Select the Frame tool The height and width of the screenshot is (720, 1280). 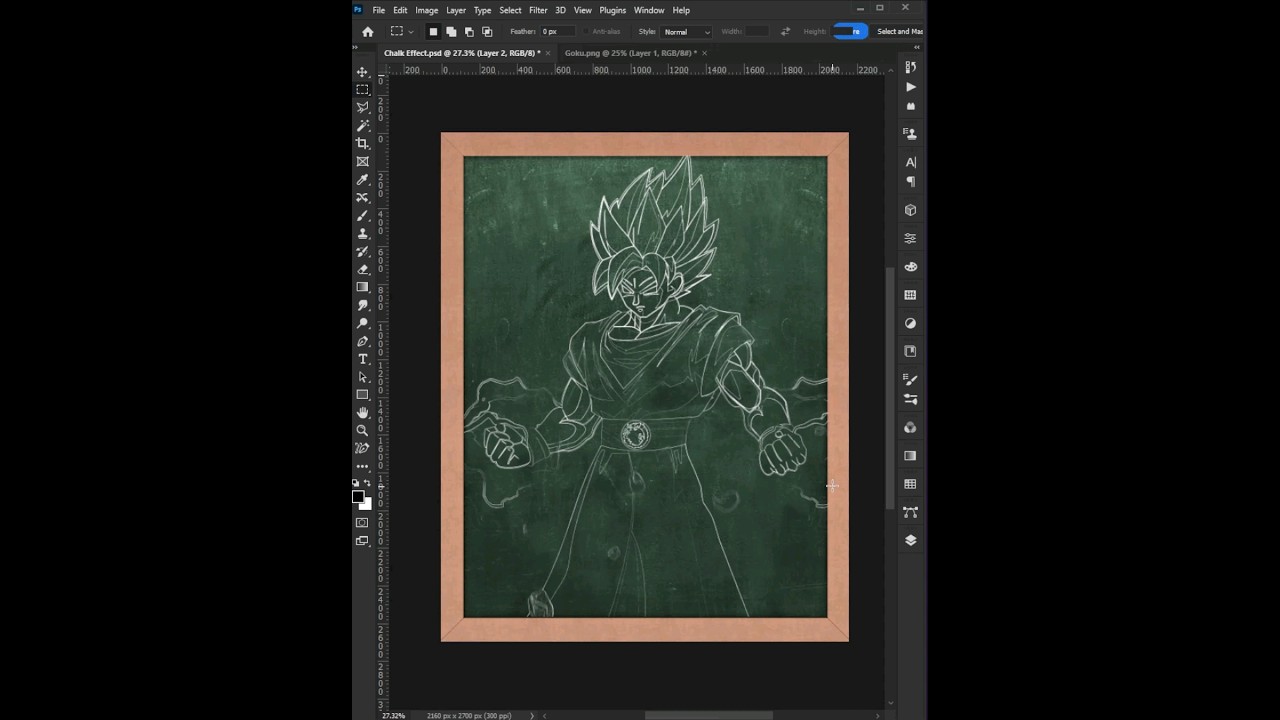(362, 162)
